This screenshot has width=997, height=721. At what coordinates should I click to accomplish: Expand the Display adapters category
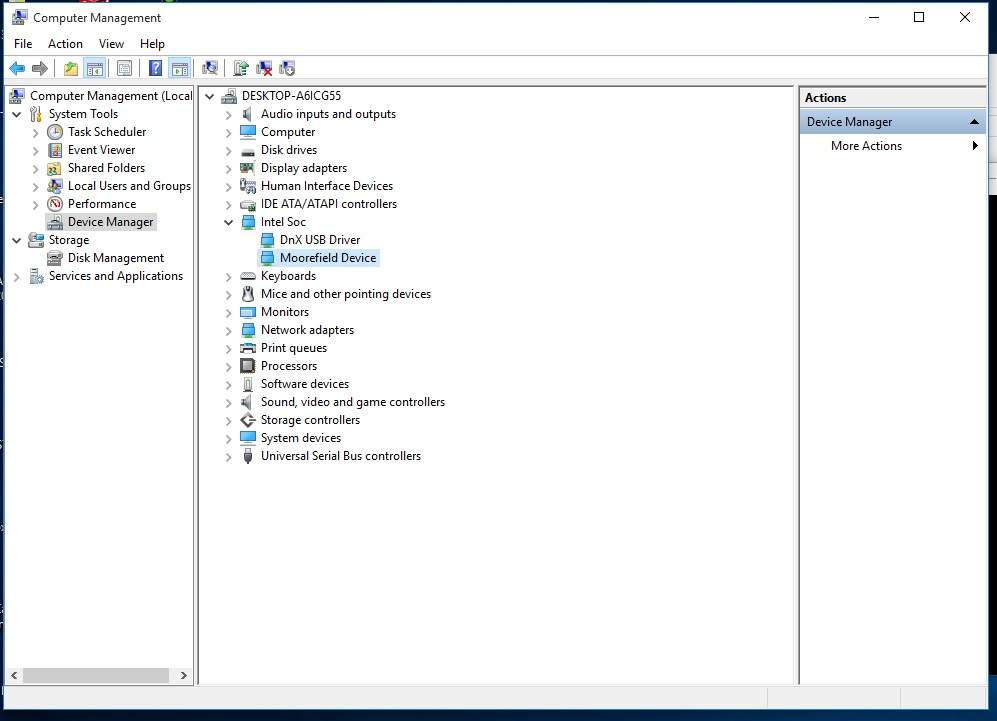pyautogui.click(x=228, y=168)
